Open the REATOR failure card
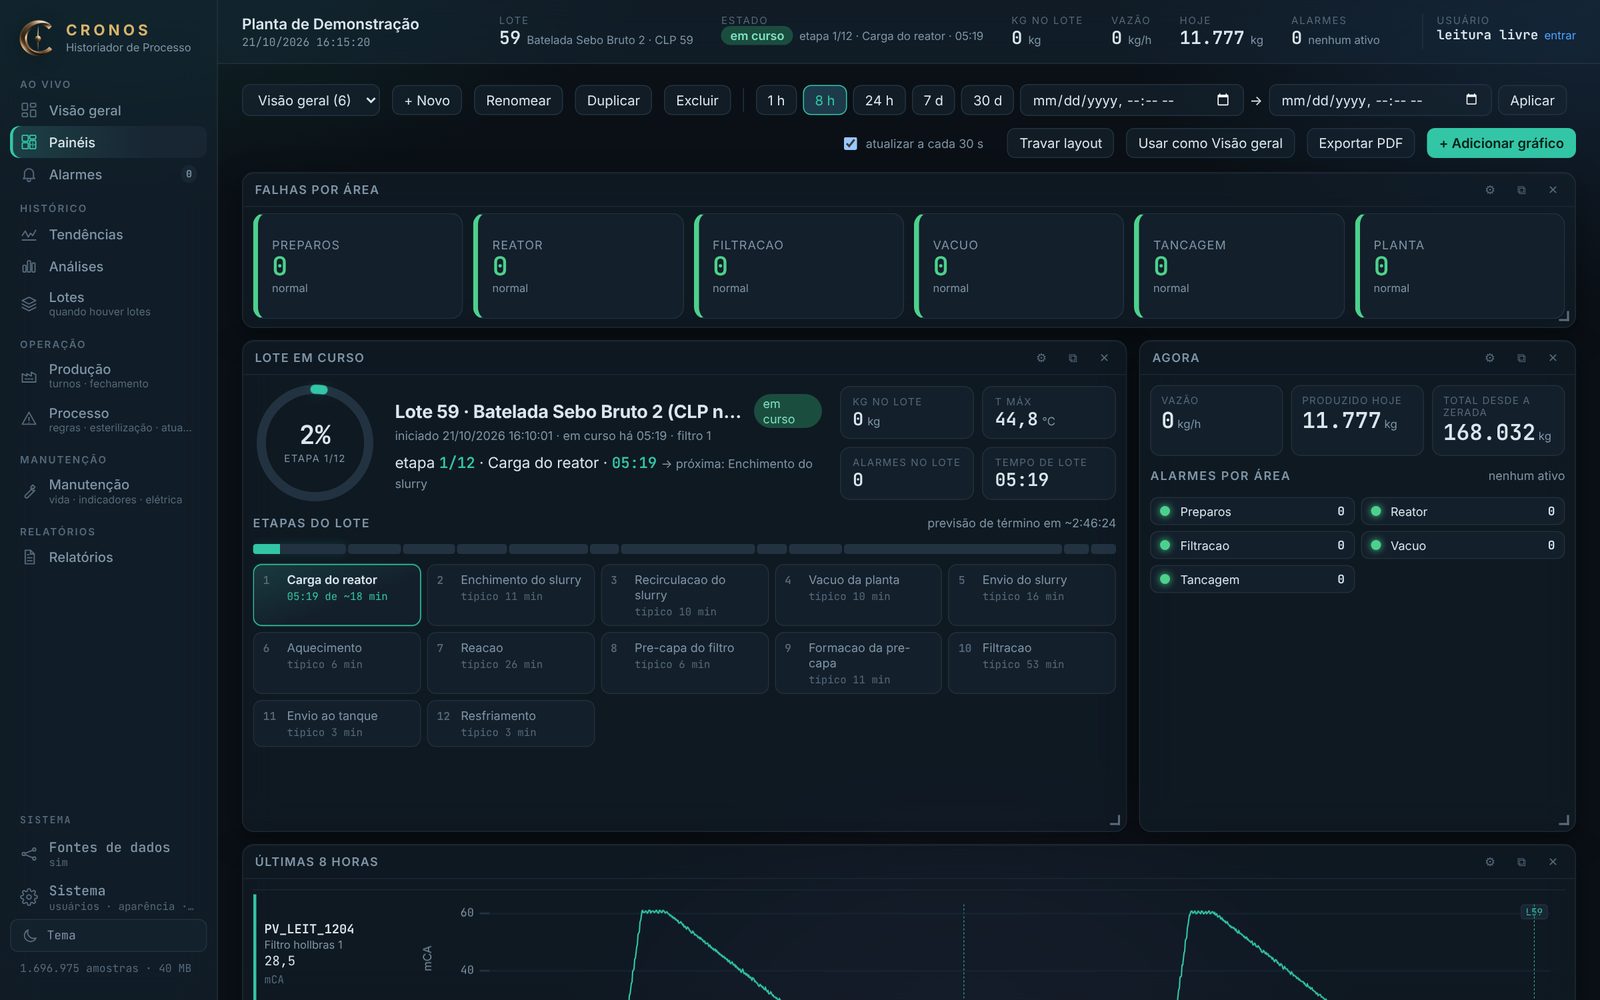The image size is (1600, 1000). tap(578, 266)
